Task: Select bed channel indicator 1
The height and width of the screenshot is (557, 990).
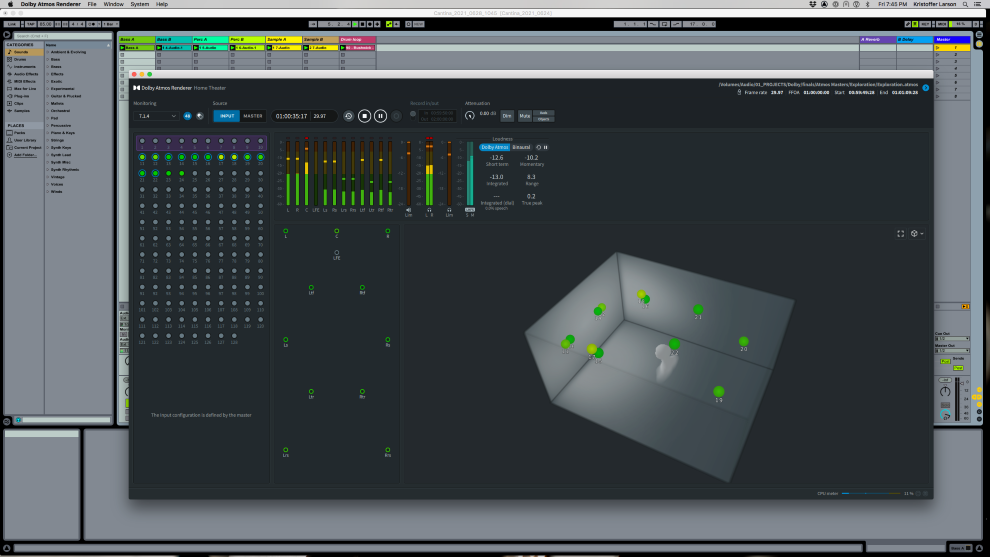Action: pyautogui.click(x=142, y=141)
